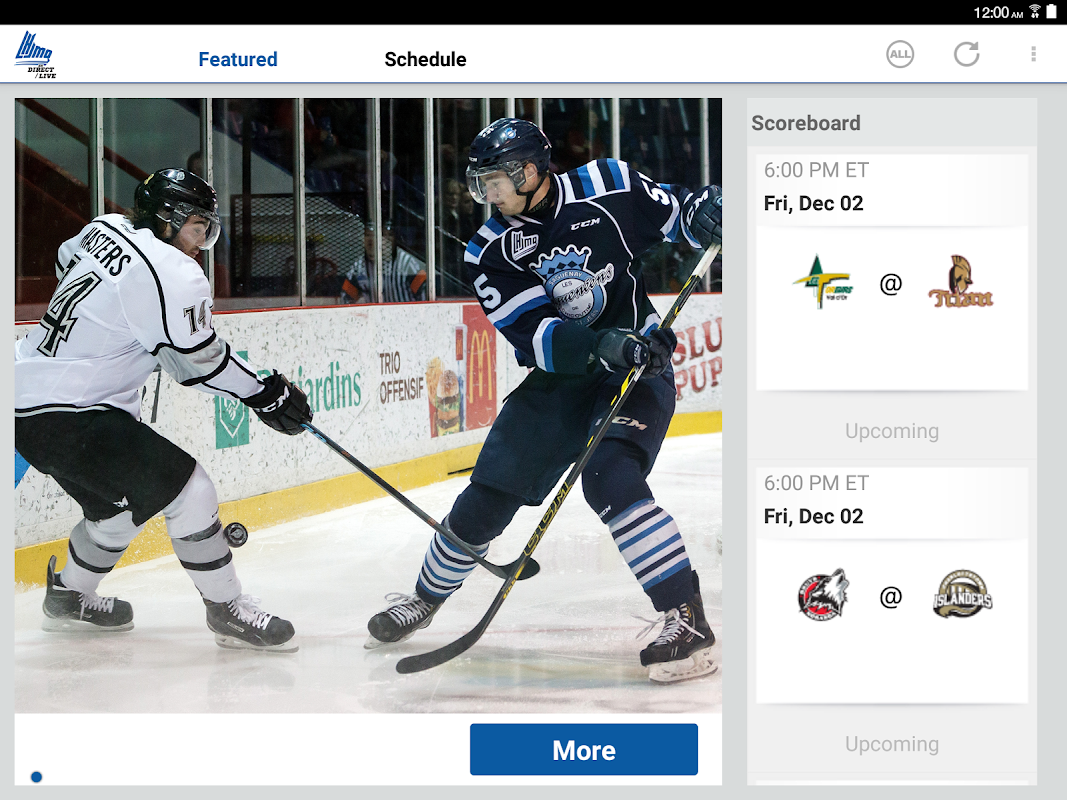Select the Islanders team logo
This screenshot has width=1067, height=800.
coord(962,595)
